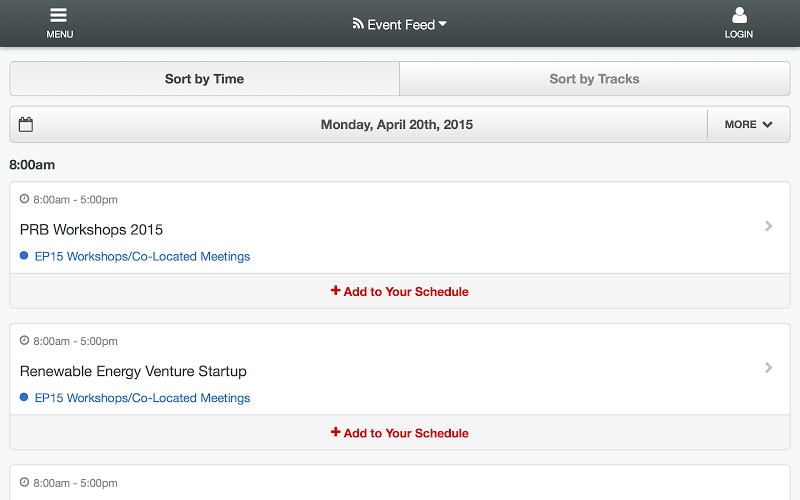
Task: Click clock icon on PRB Workshops card
Action: tap(24, 199)
